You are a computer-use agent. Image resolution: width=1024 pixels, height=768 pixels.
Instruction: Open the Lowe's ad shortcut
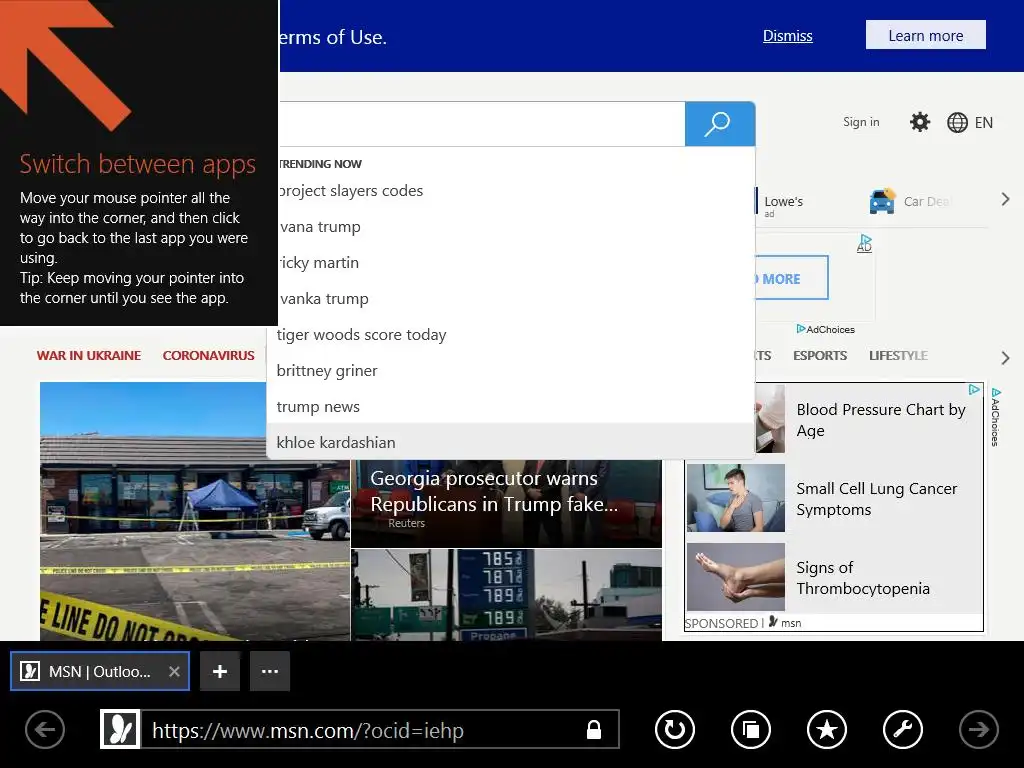point(782,201)
